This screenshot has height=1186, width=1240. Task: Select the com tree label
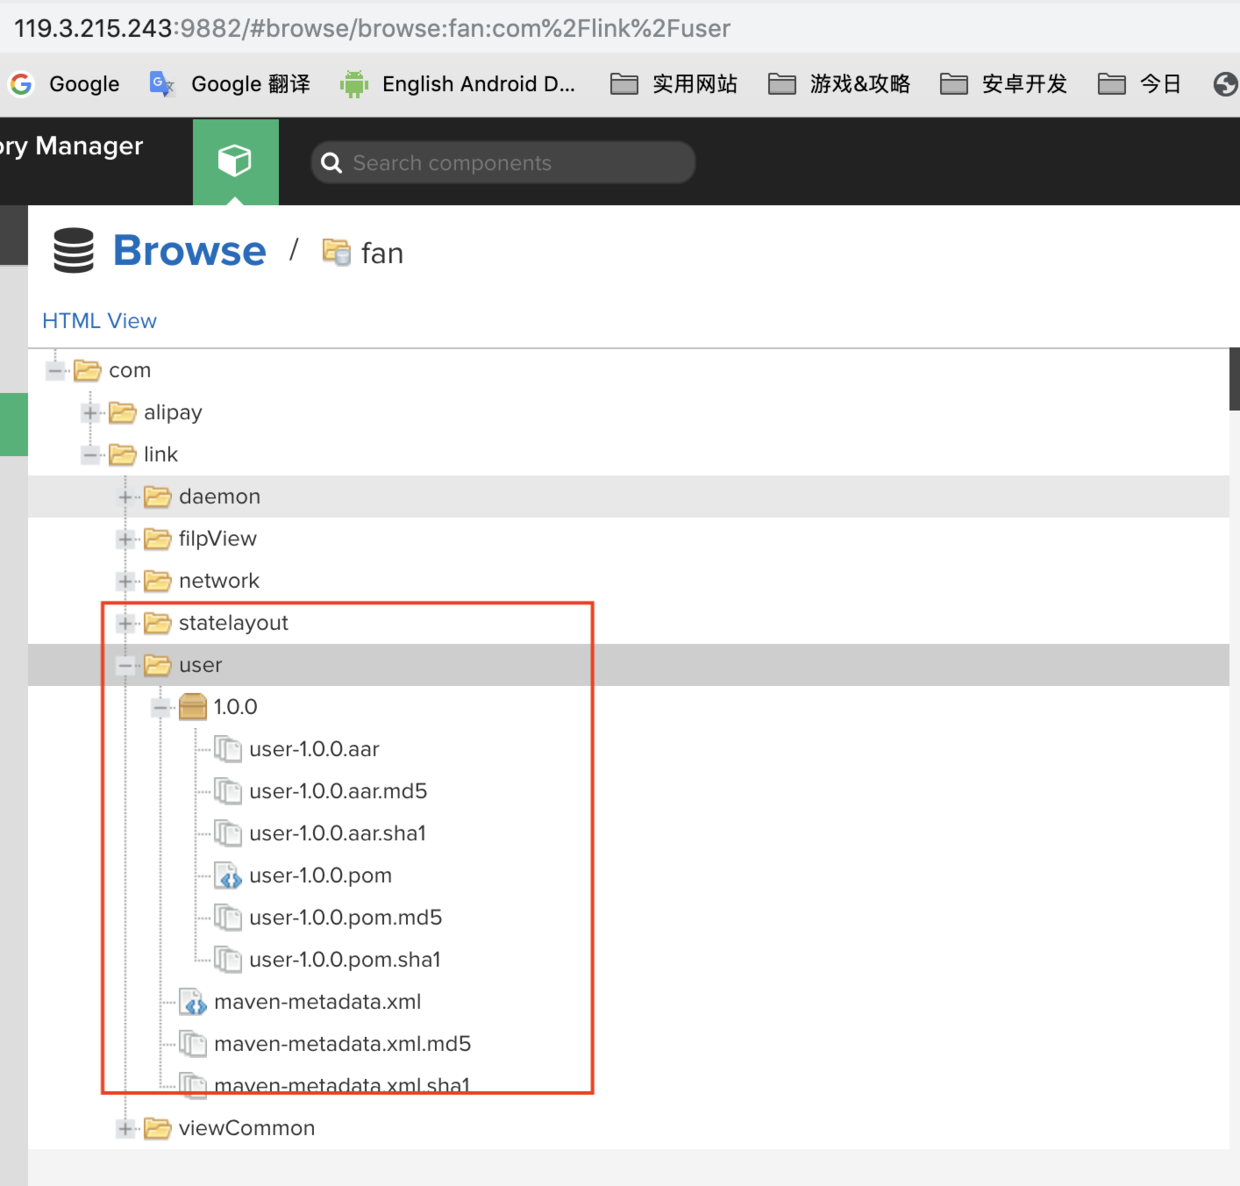130,371
